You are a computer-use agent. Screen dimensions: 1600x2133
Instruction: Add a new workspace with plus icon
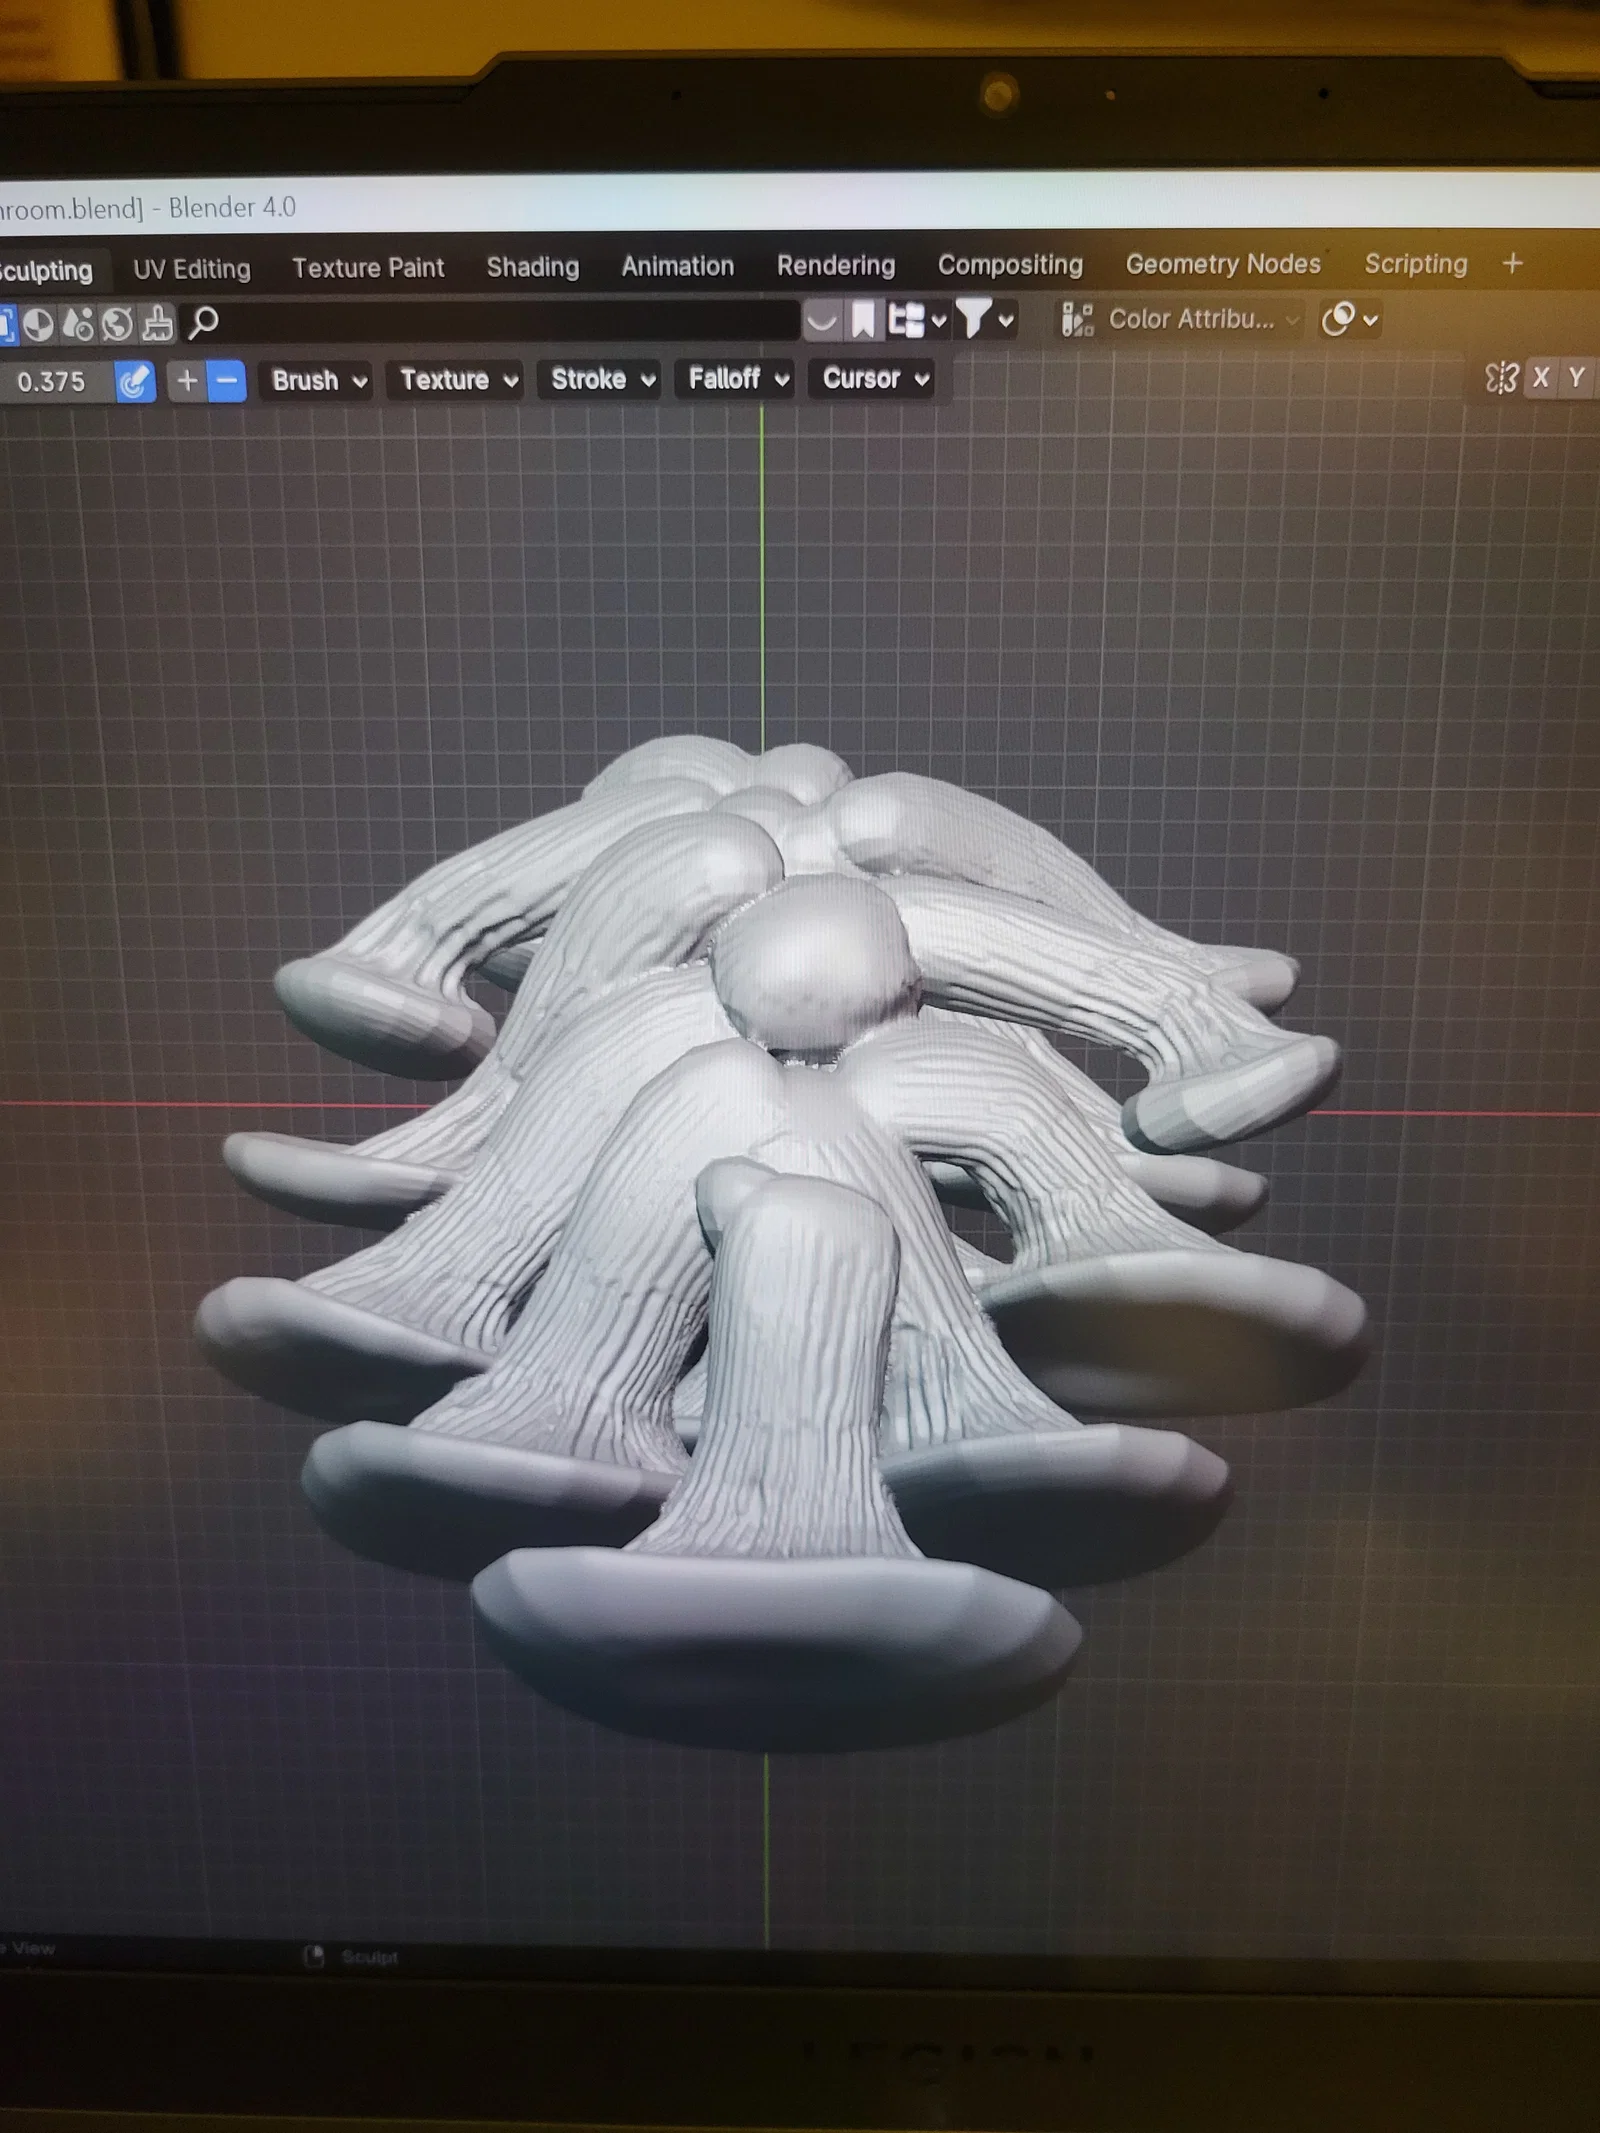[1513, 264]
